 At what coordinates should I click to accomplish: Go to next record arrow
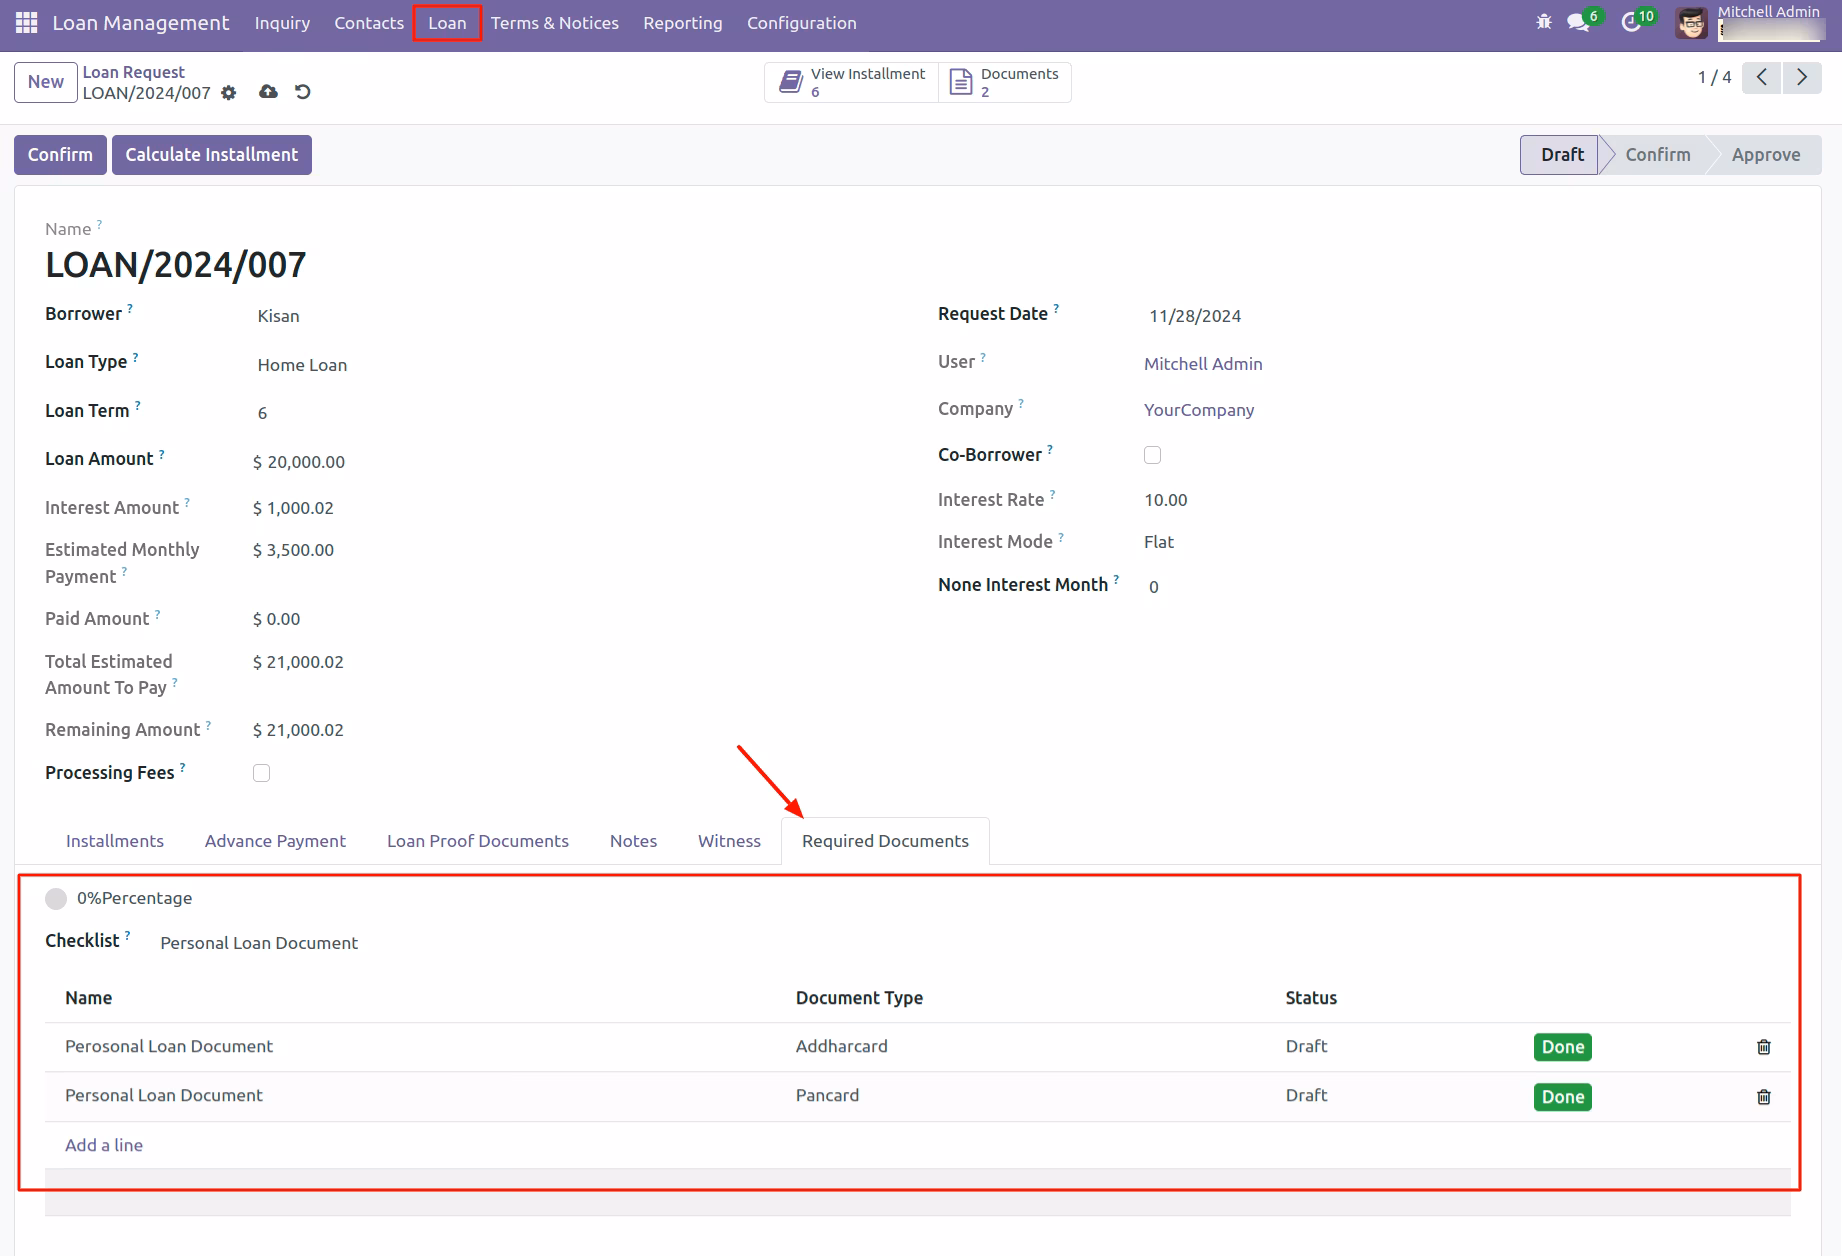(x=1802, y=77)
